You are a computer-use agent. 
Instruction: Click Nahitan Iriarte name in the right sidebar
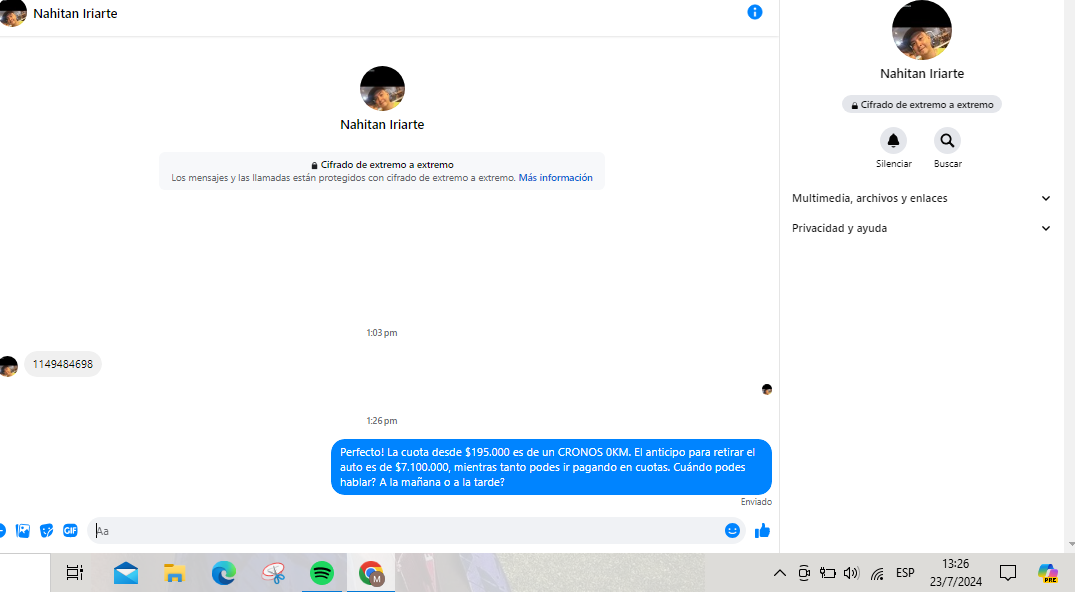[x=921, y=73]
